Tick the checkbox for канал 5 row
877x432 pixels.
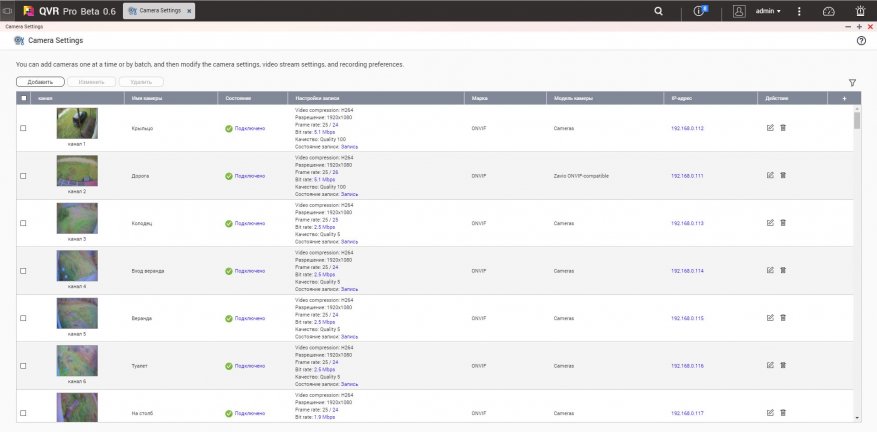(23, 318)
